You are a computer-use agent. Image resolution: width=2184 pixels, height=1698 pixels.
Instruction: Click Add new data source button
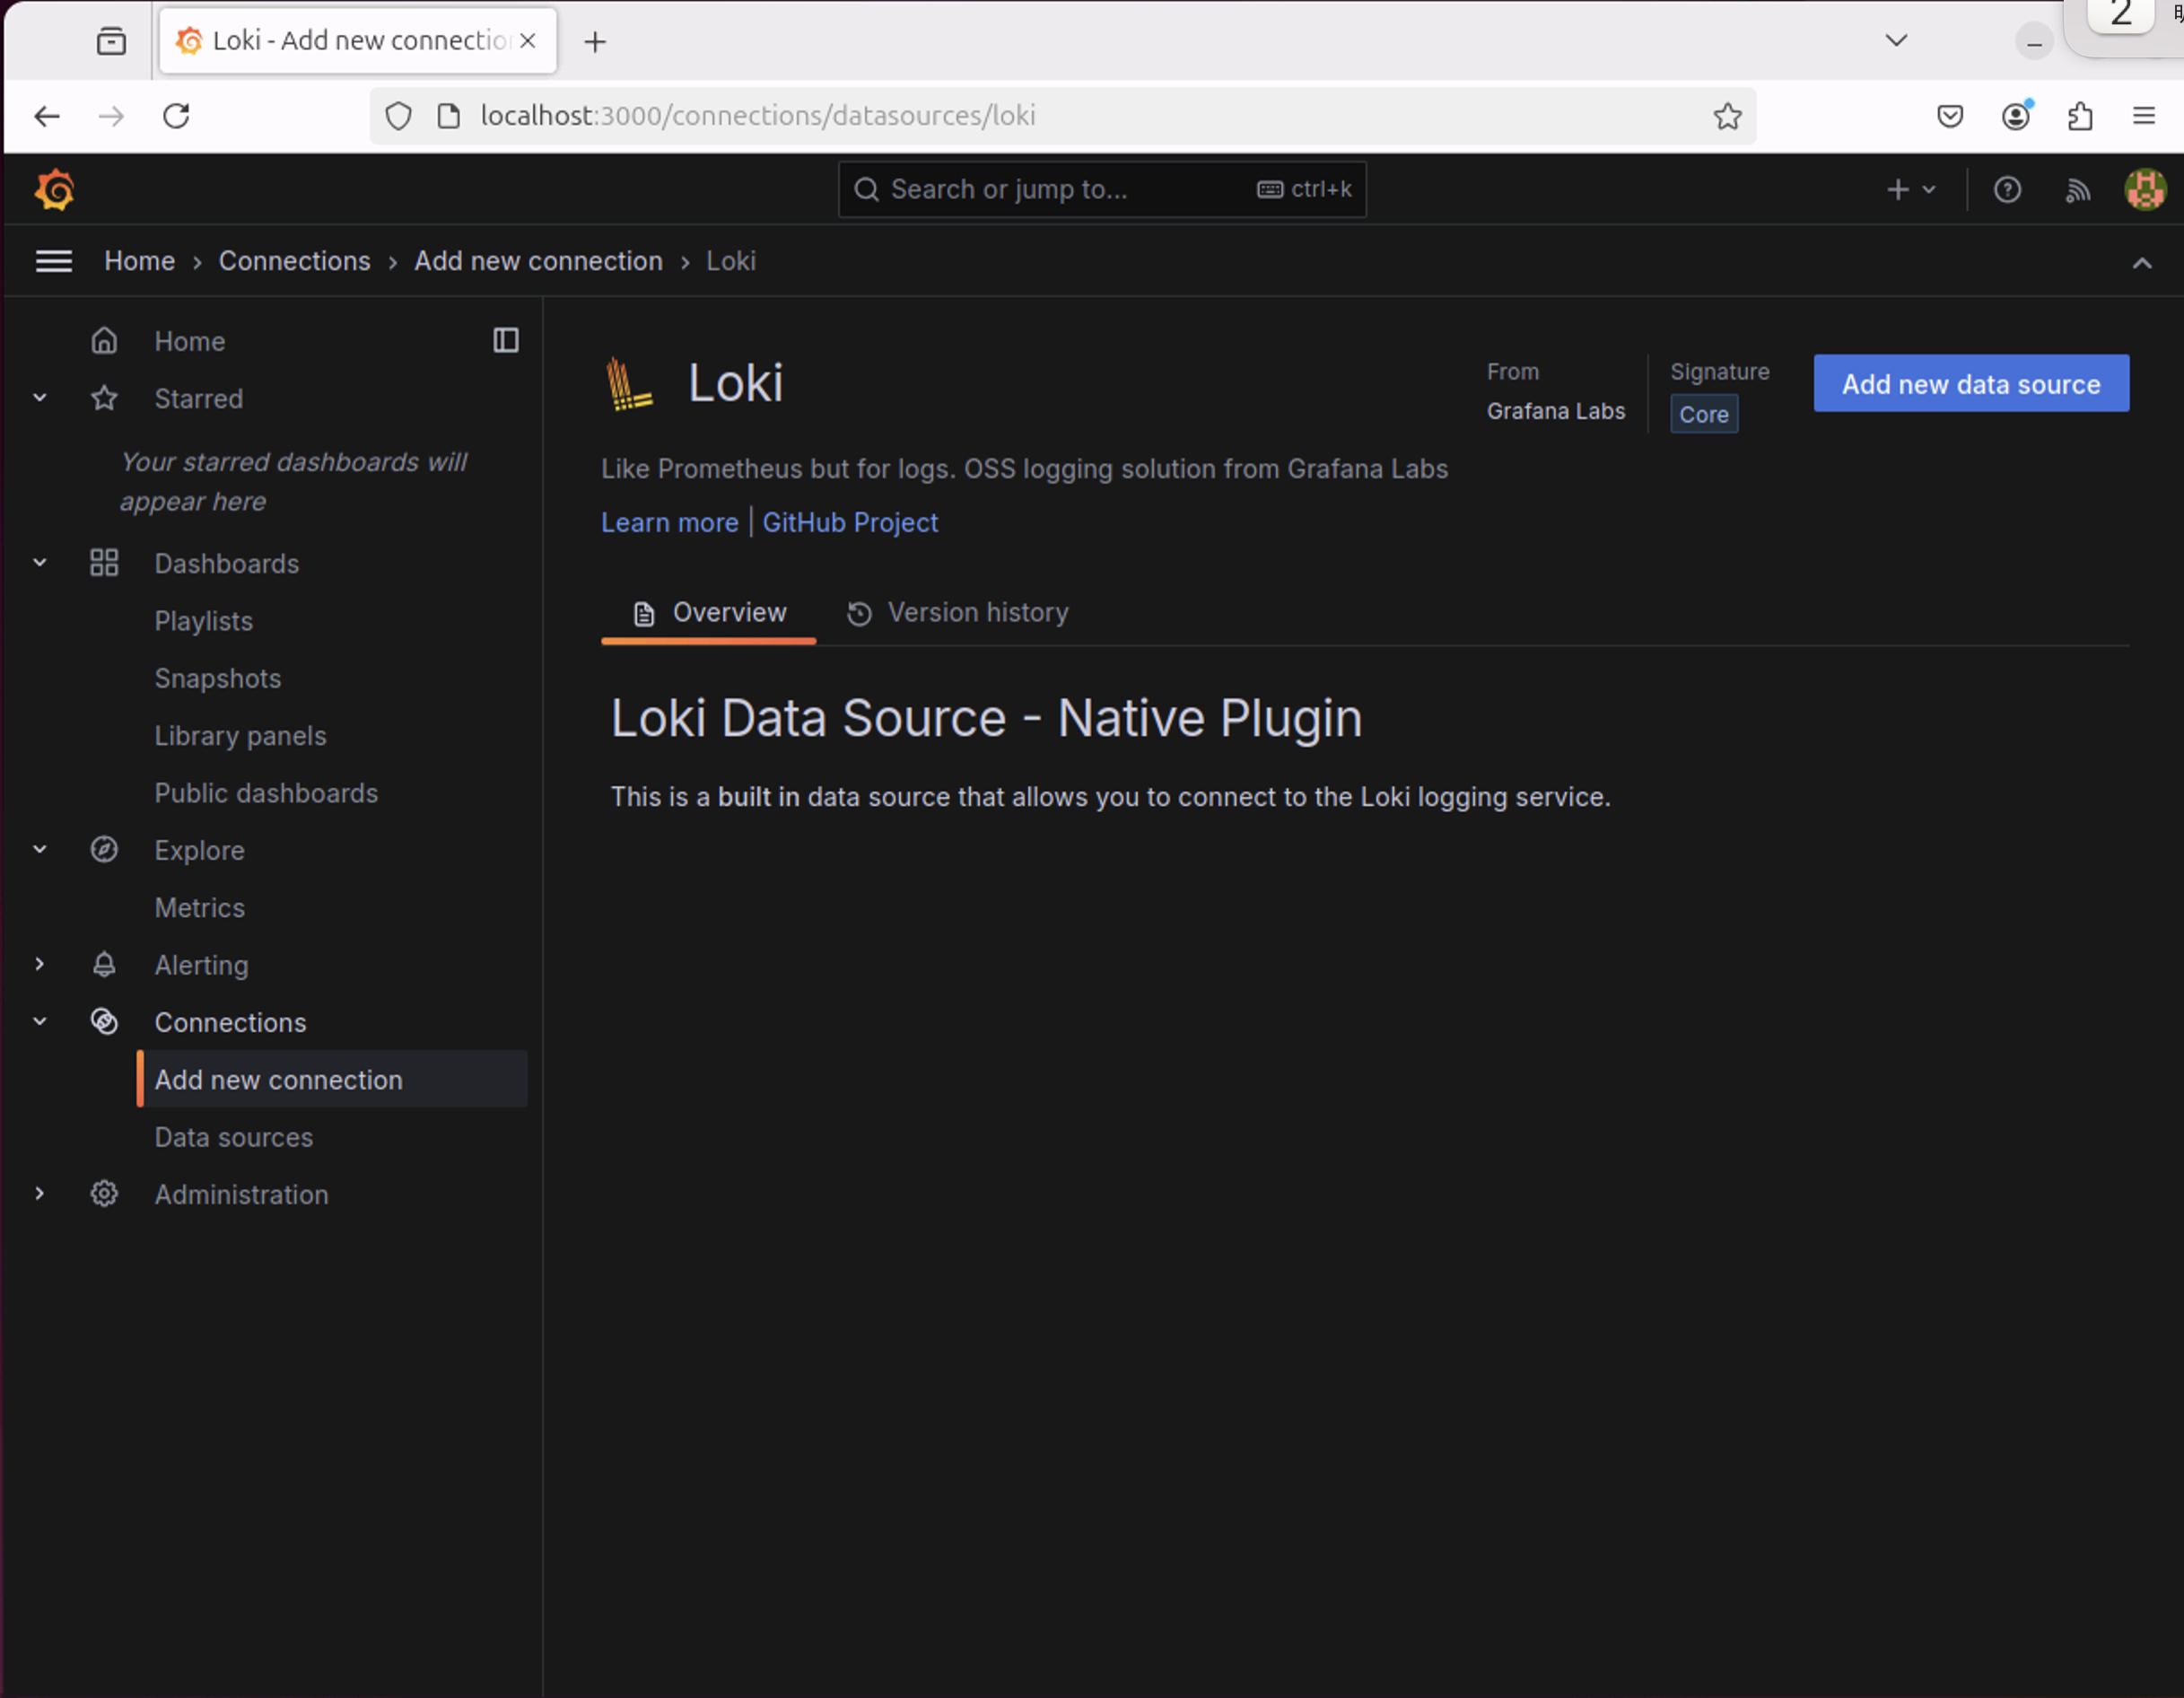click(1970, 384)
